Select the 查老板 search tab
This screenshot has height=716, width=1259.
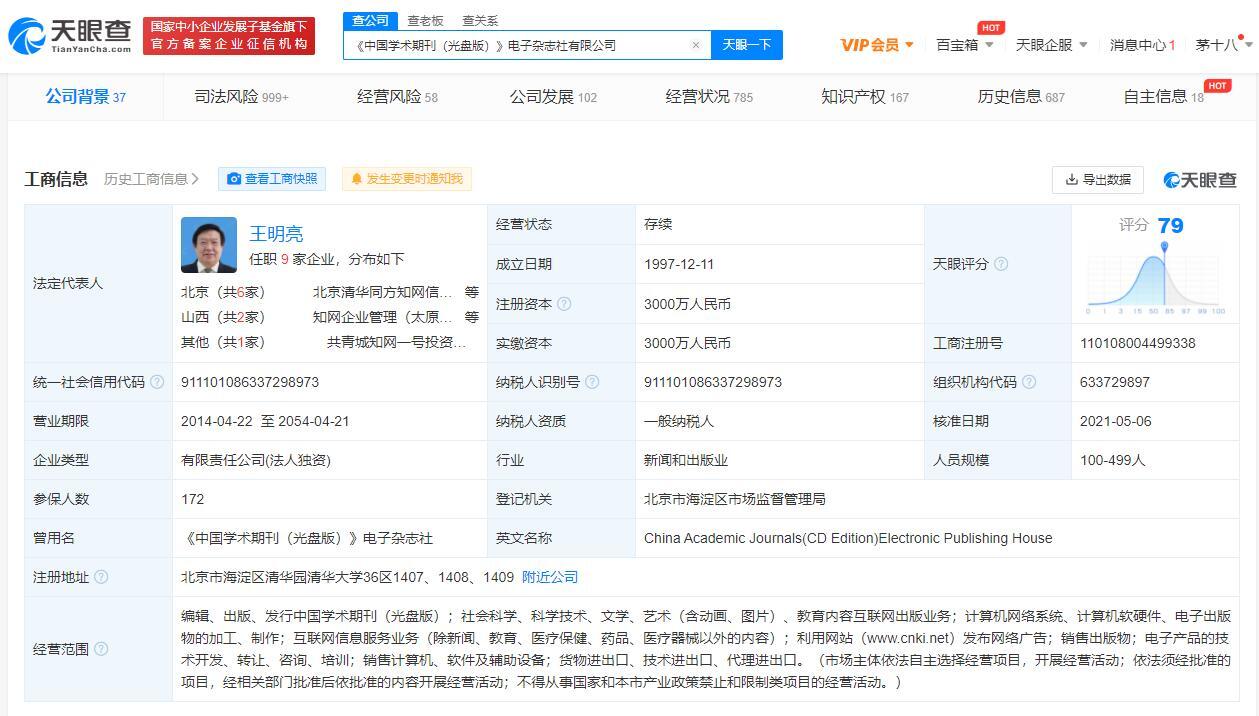pyautogui.click(x=425, y=20)
